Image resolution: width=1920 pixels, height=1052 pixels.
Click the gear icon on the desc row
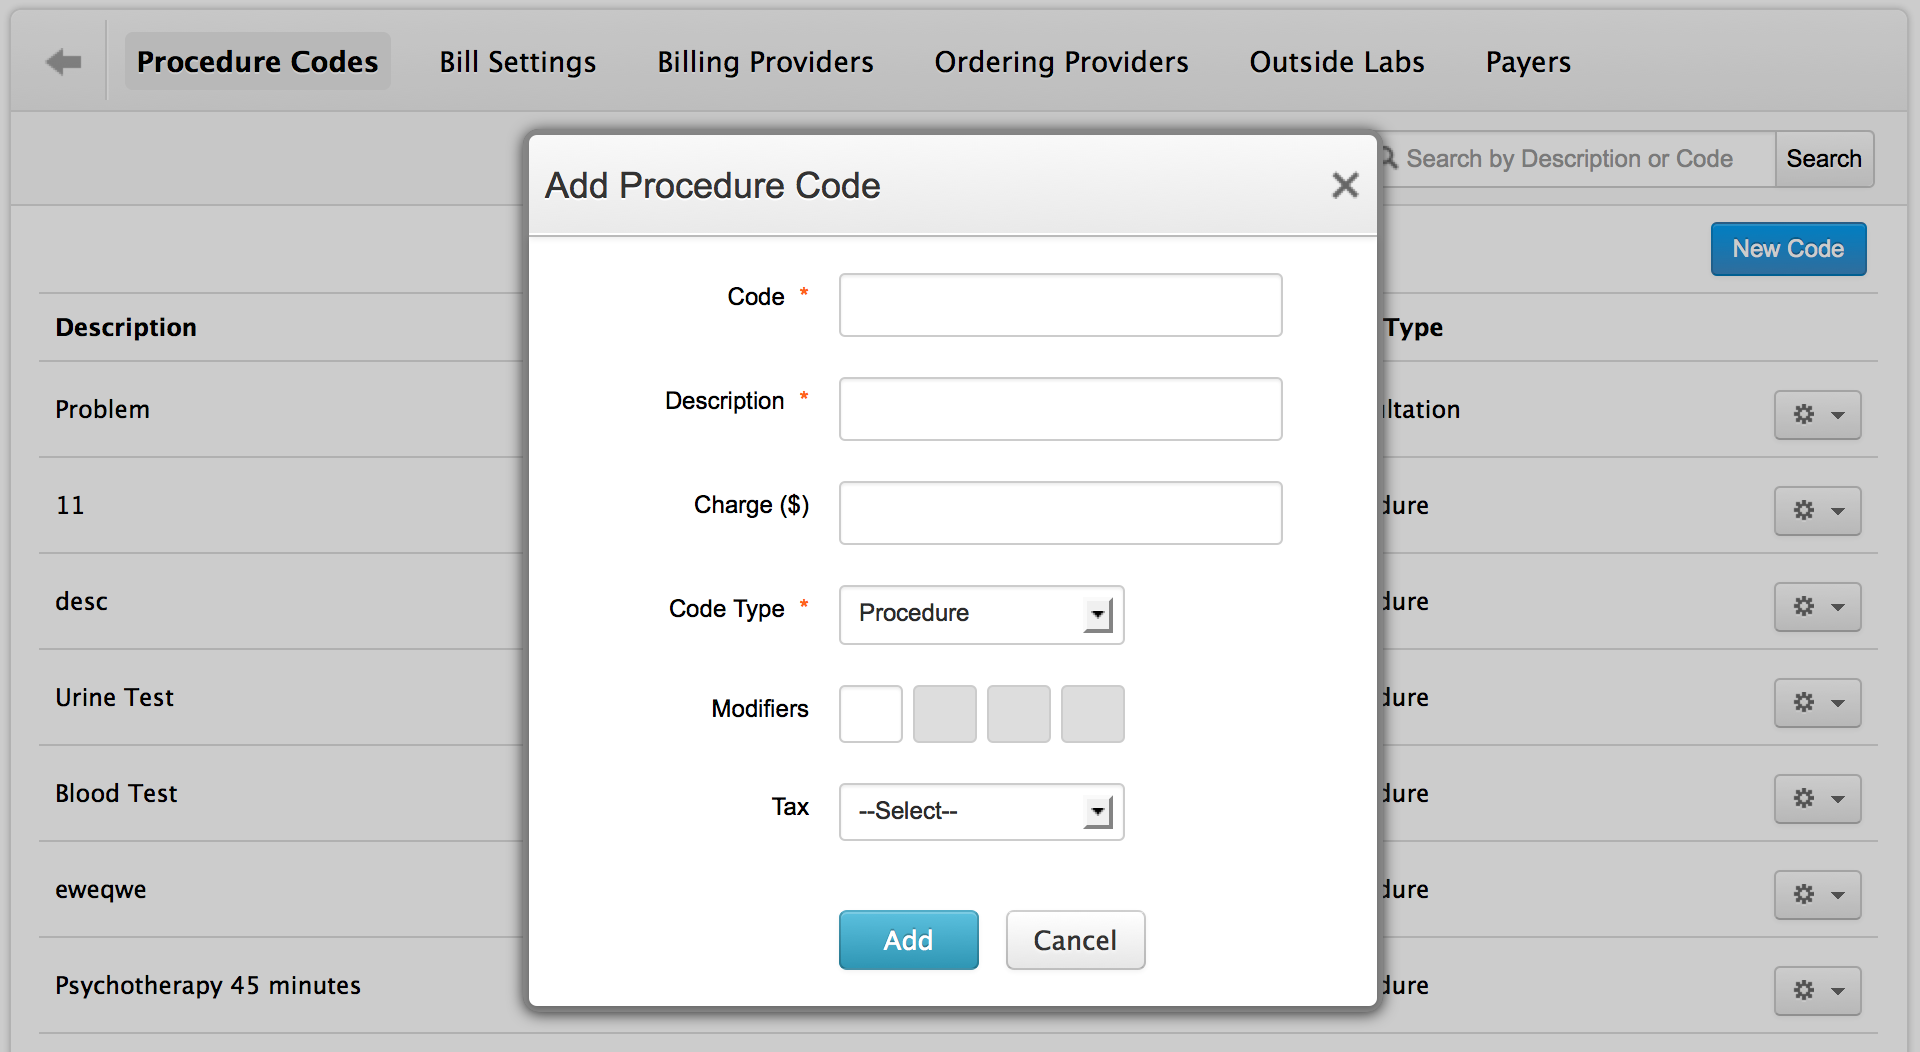pyautogui.click(x=1805, y=607)
